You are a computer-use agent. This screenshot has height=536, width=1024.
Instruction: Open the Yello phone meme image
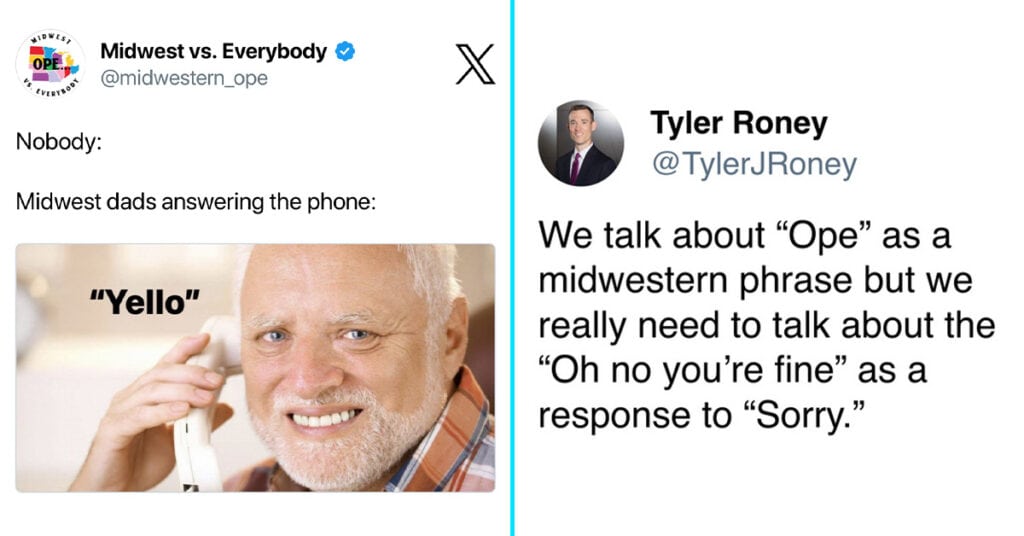[255, 368]
